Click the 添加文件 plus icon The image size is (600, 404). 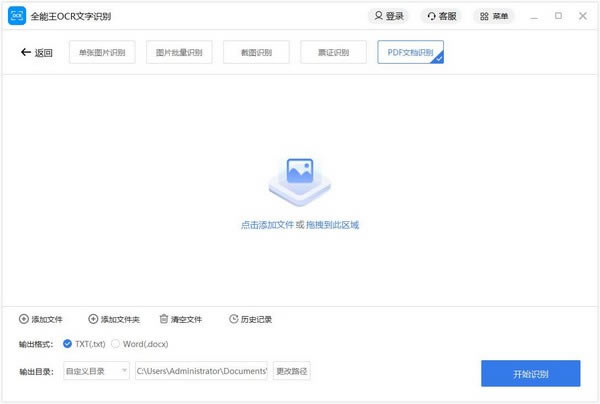click(24, 319)
